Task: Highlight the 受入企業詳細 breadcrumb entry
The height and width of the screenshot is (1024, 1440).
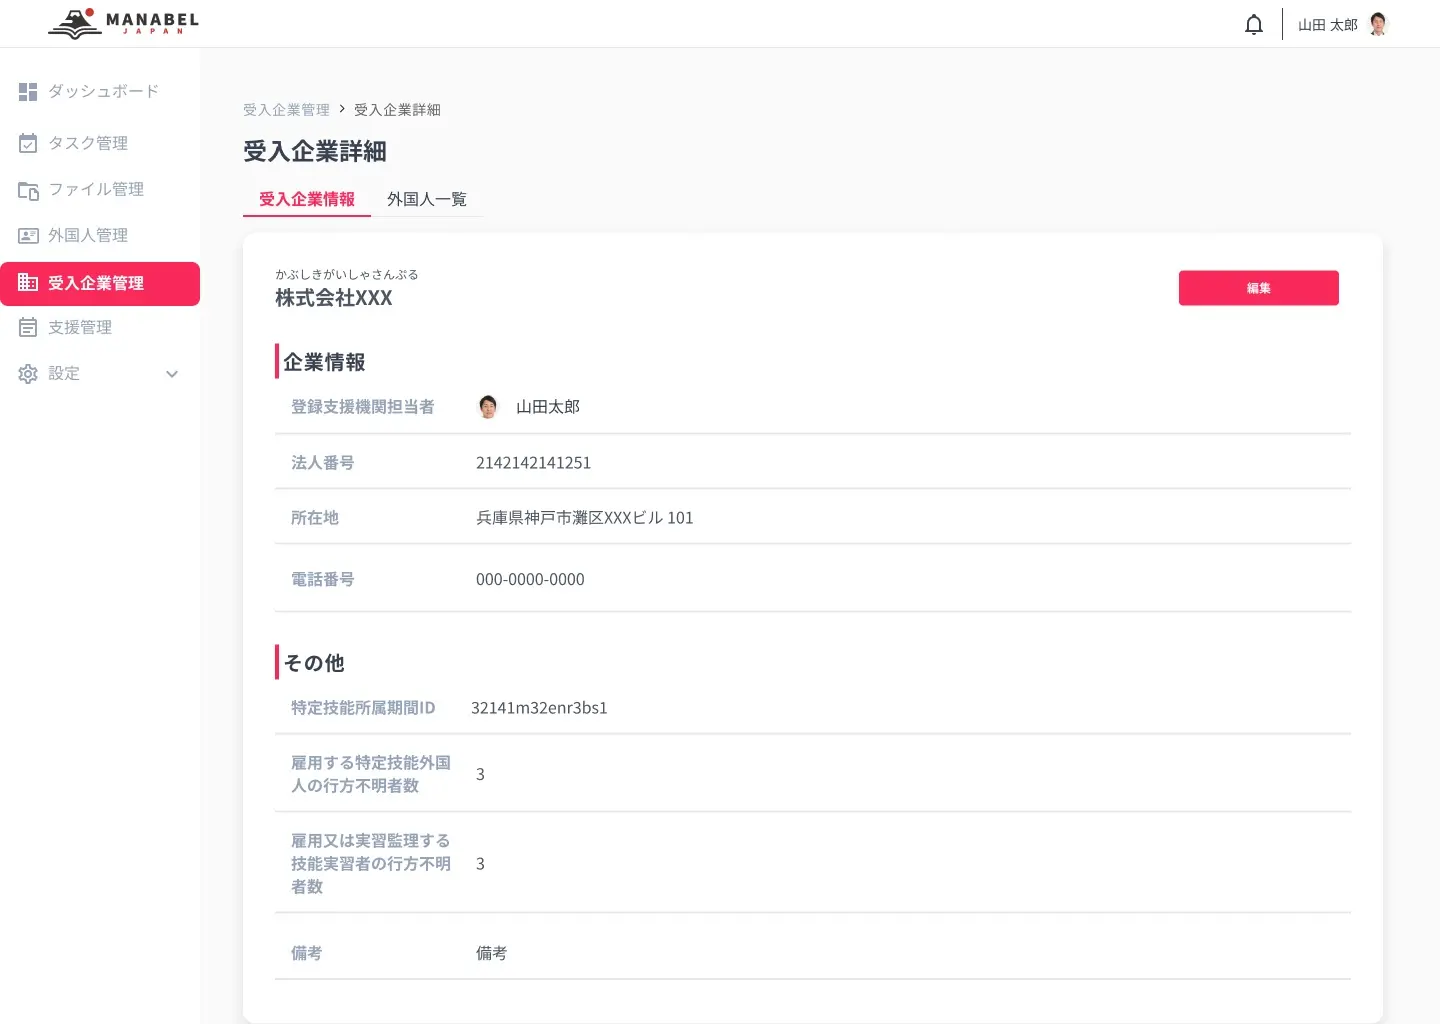Action: tap(397, 109)
